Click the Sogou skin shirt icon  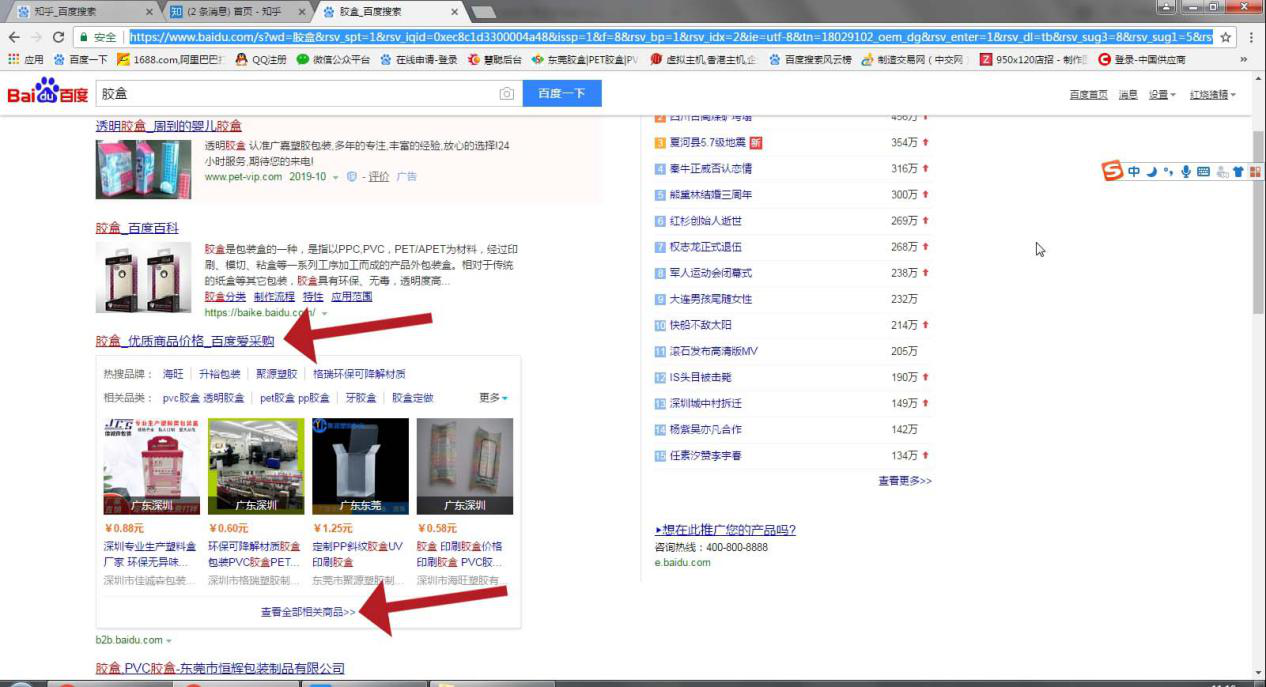[x=1238, y=172]
